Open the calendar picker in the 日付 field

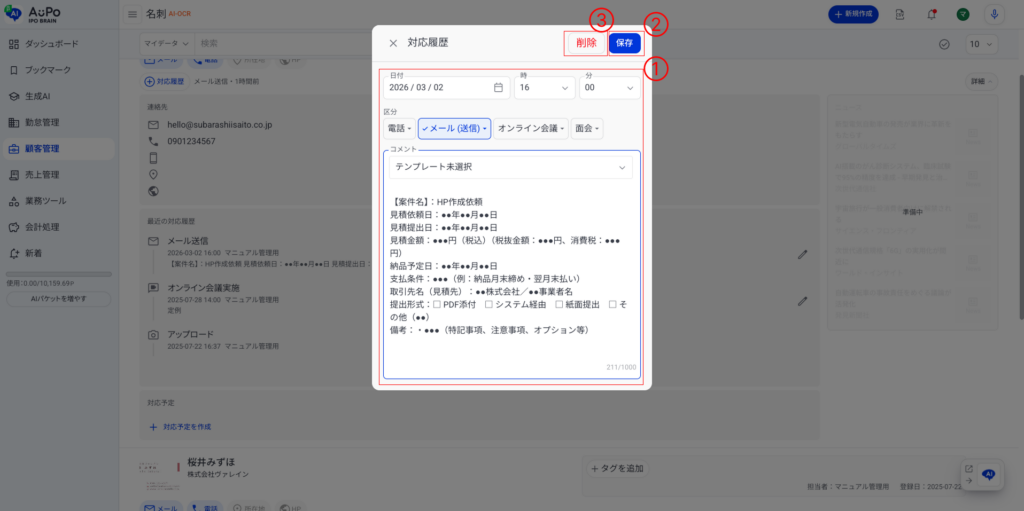click(x=498, y=88)
